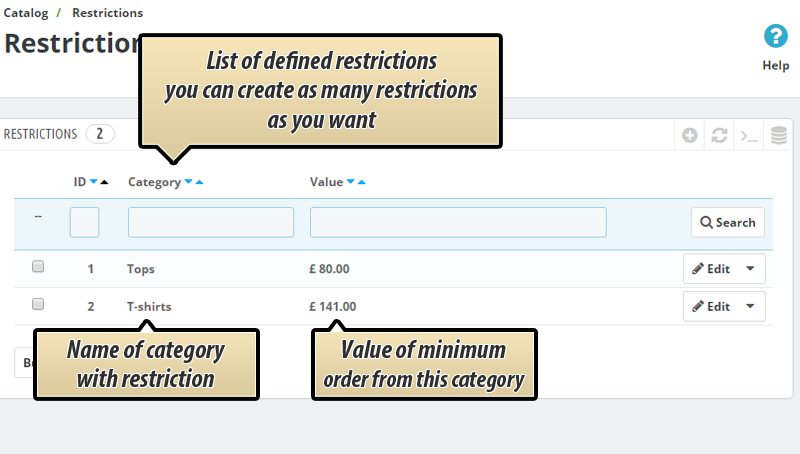Sort ID column ascending
This screenshot has height=454, width=800.
(105, 182)
